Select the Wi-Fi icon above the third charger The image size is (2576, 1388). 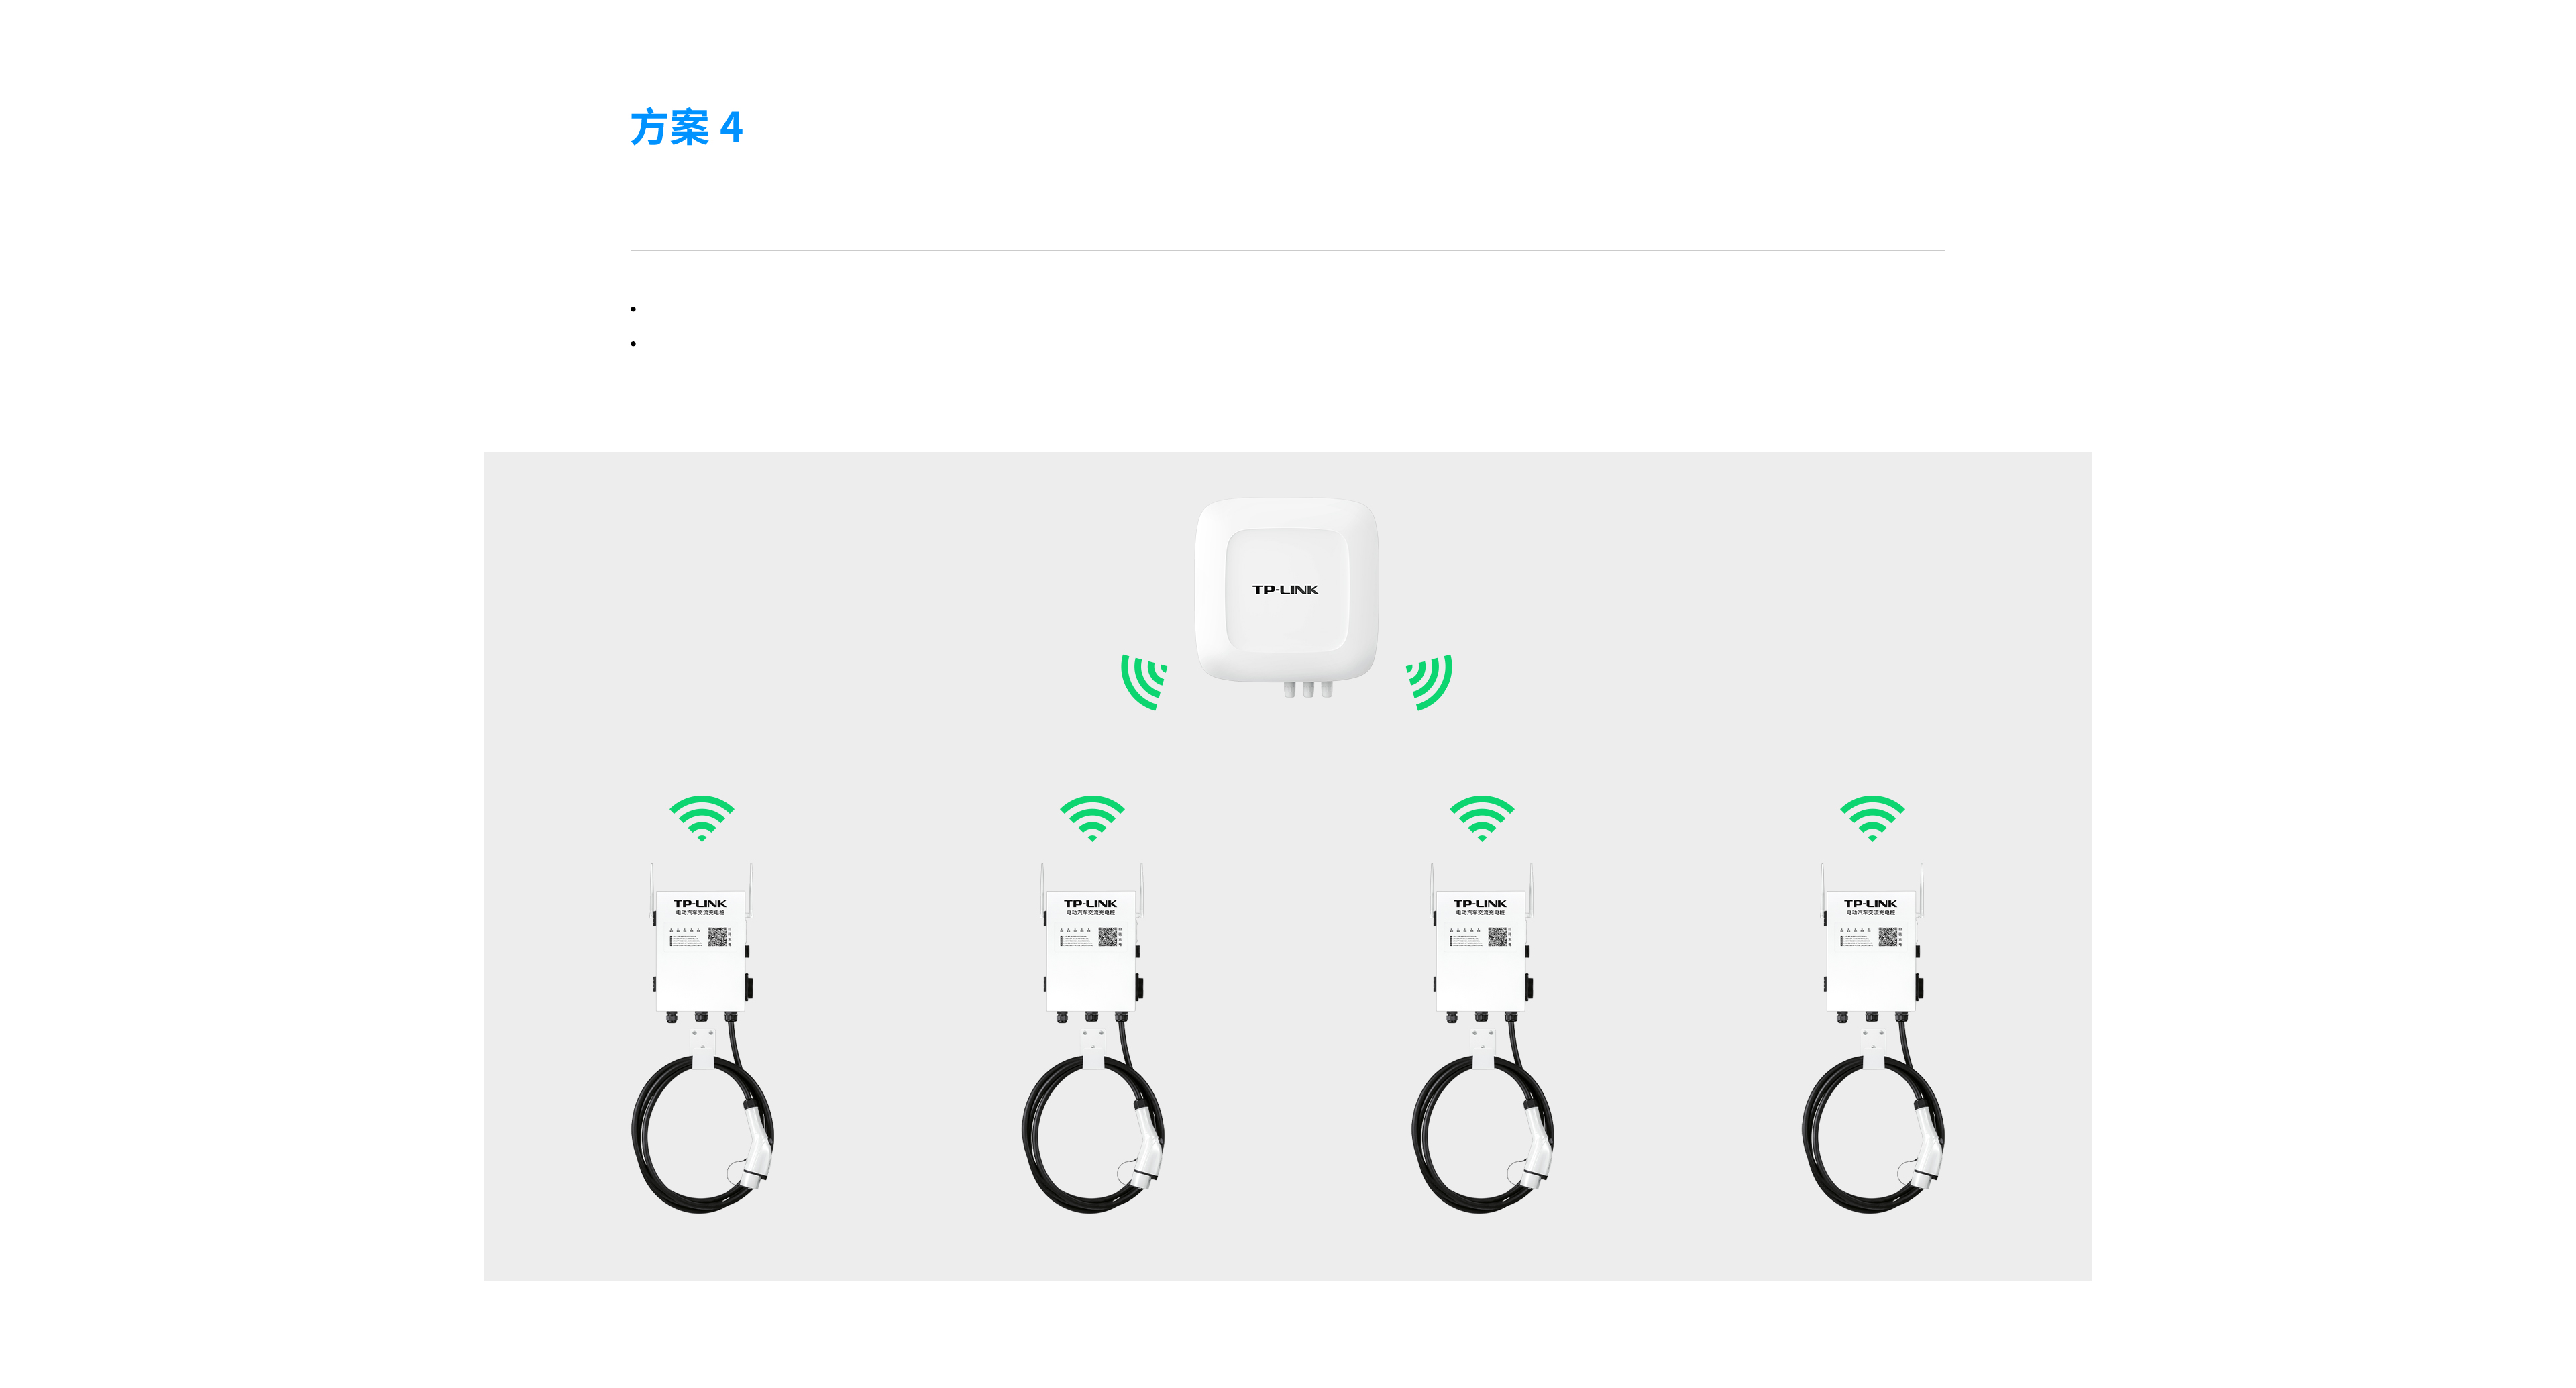coord(1482,818)
